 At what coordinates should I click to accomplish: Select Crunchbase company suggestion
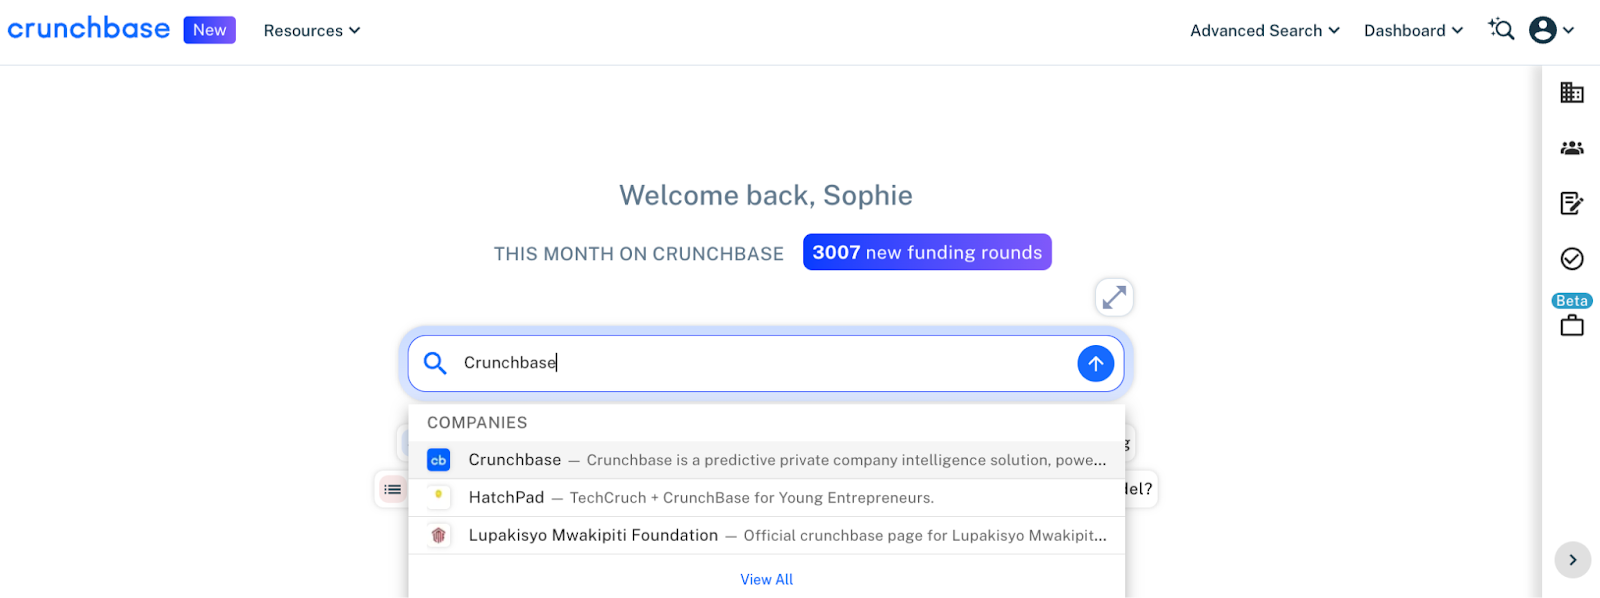pyautogui.click(x=766, y=460)
